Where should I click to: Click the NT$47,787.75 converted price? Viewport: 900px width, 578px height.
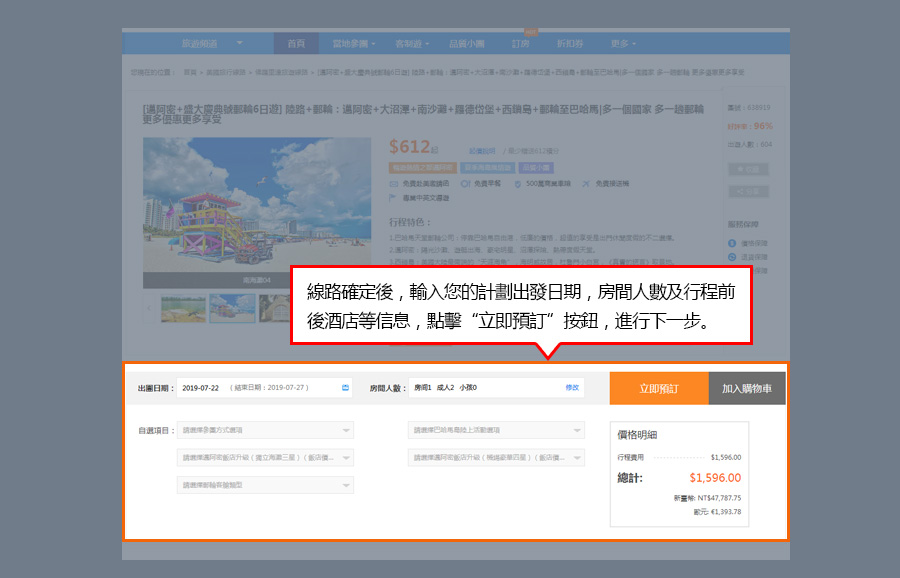[x=719, y=498]
